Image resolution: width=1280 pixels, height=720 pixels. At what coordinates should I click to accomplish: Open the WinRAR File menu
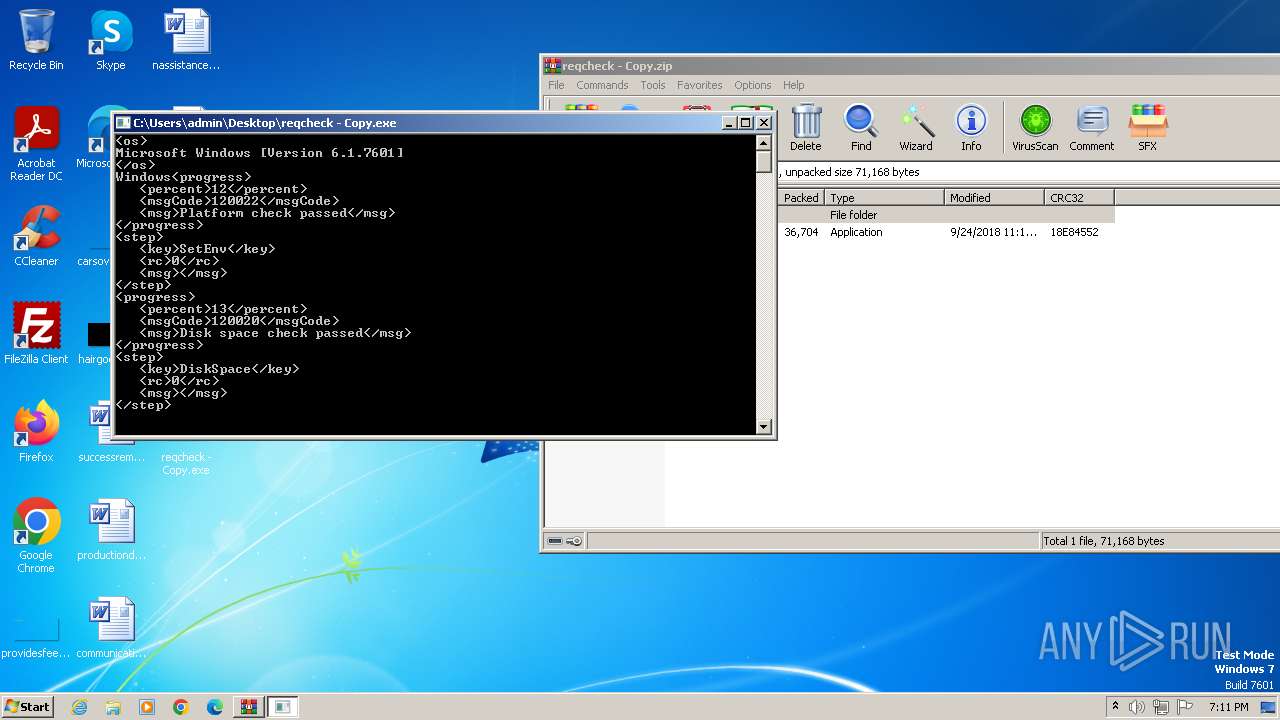(x=556, y=85)
